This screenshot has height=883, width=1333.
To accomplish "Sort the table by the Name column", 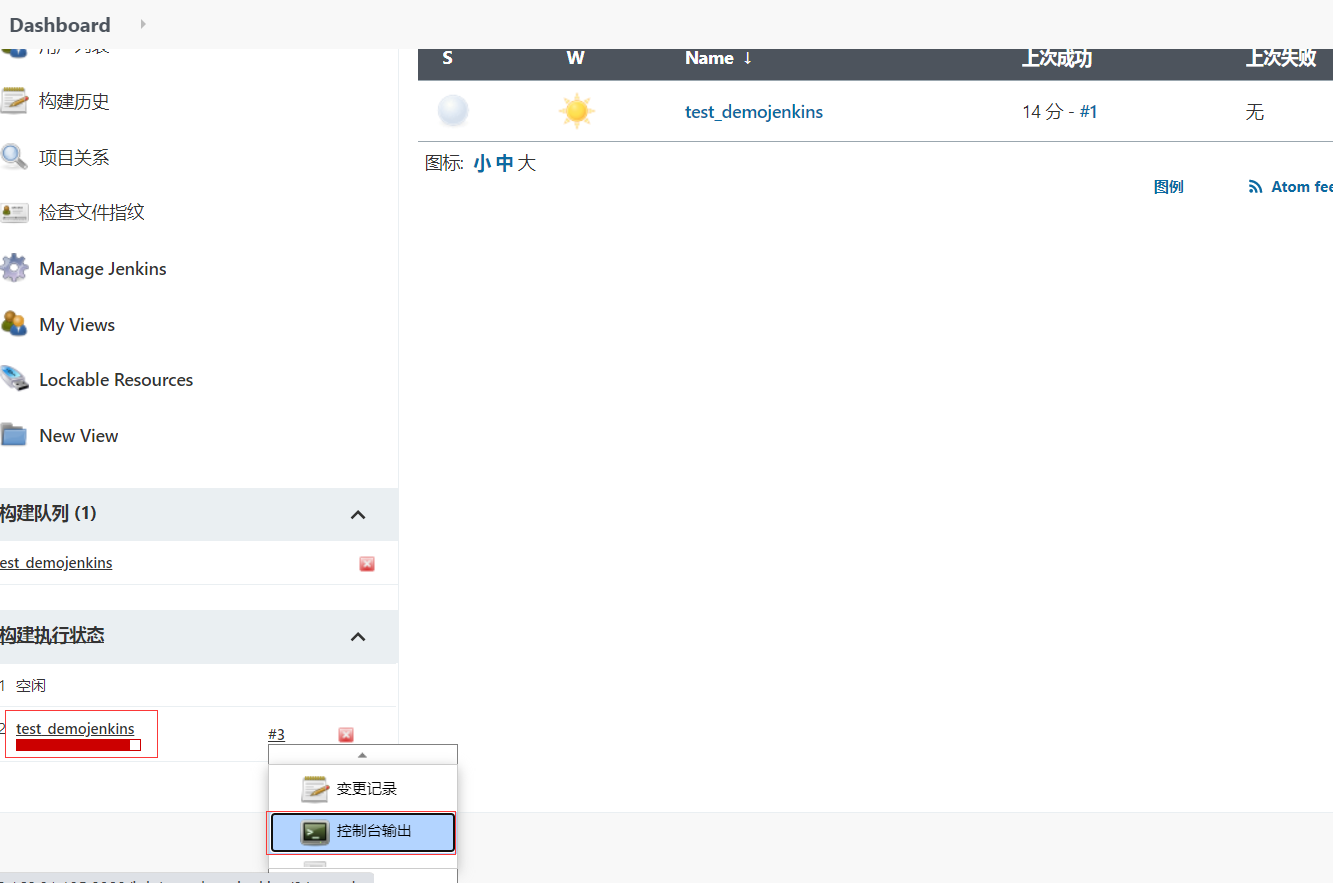I will point(718,58).
